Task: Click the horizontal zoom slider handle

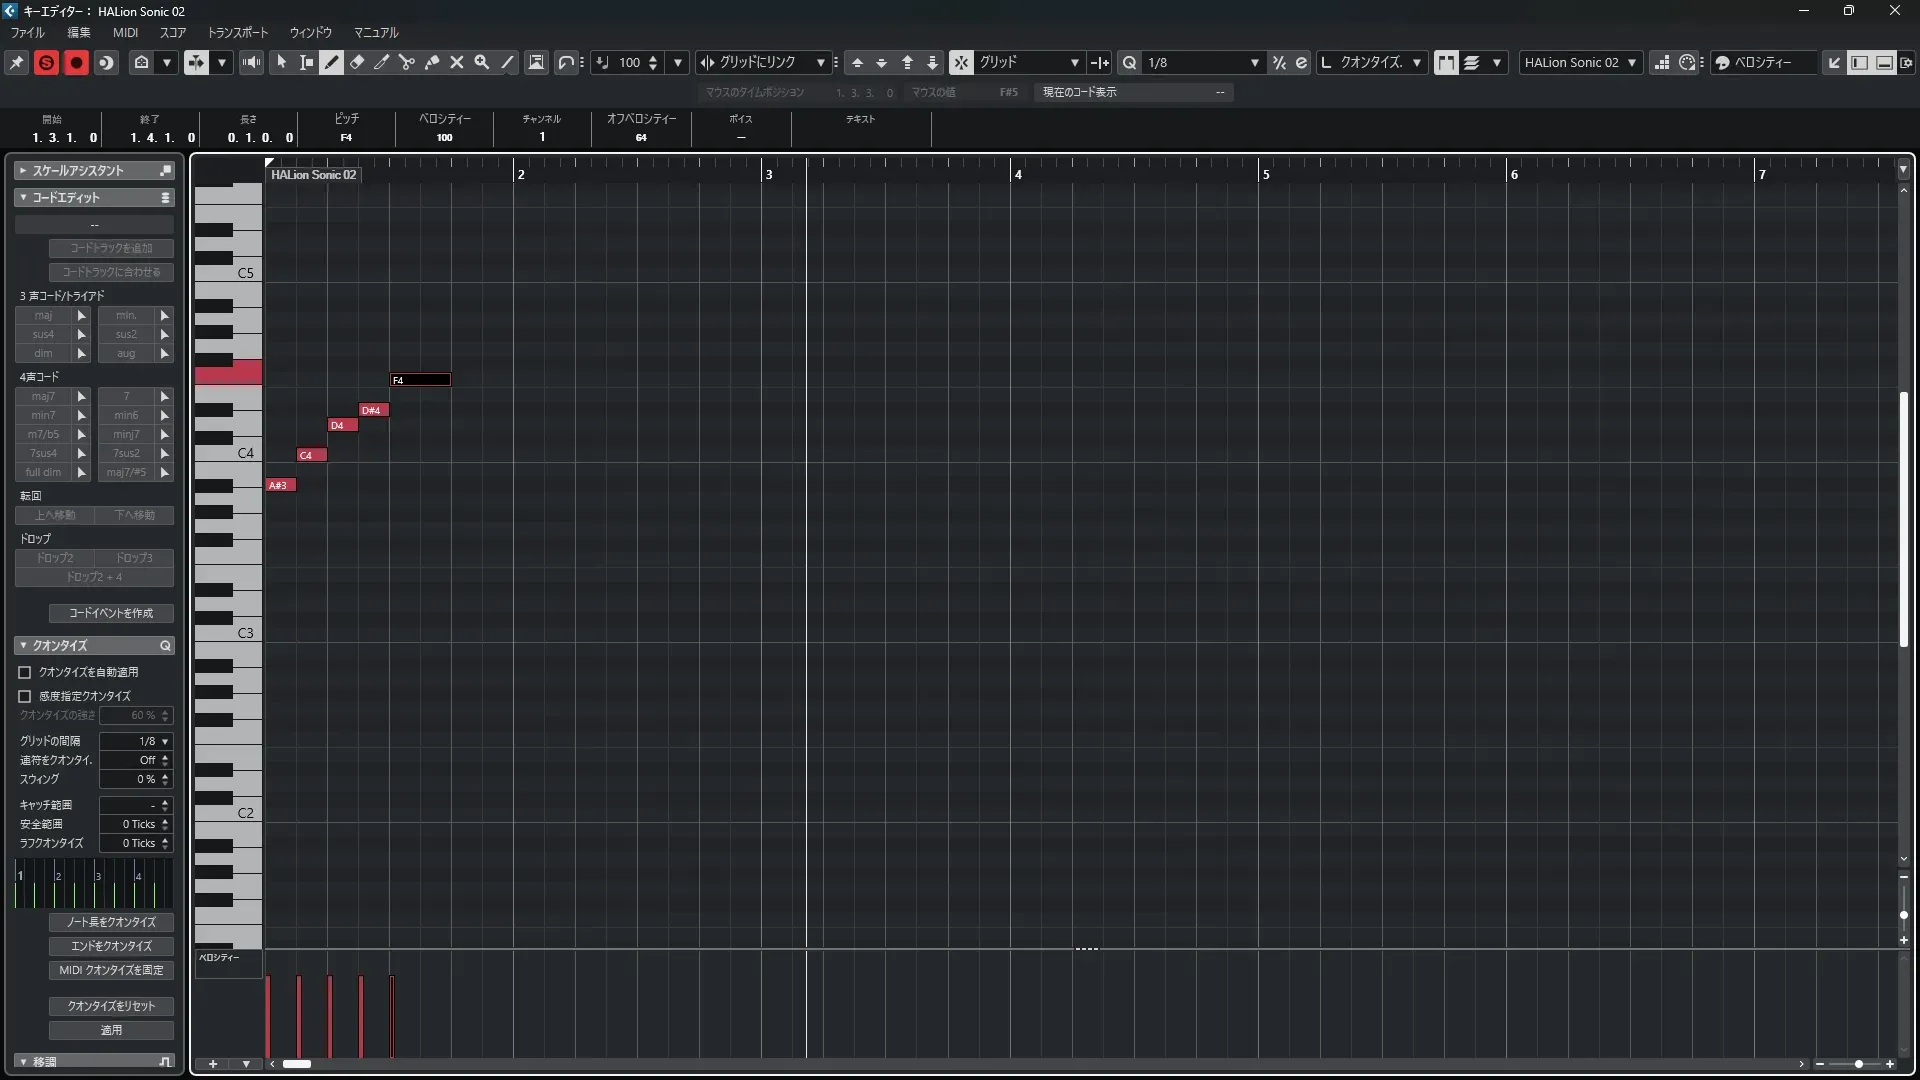Action: (1858, 1064)
